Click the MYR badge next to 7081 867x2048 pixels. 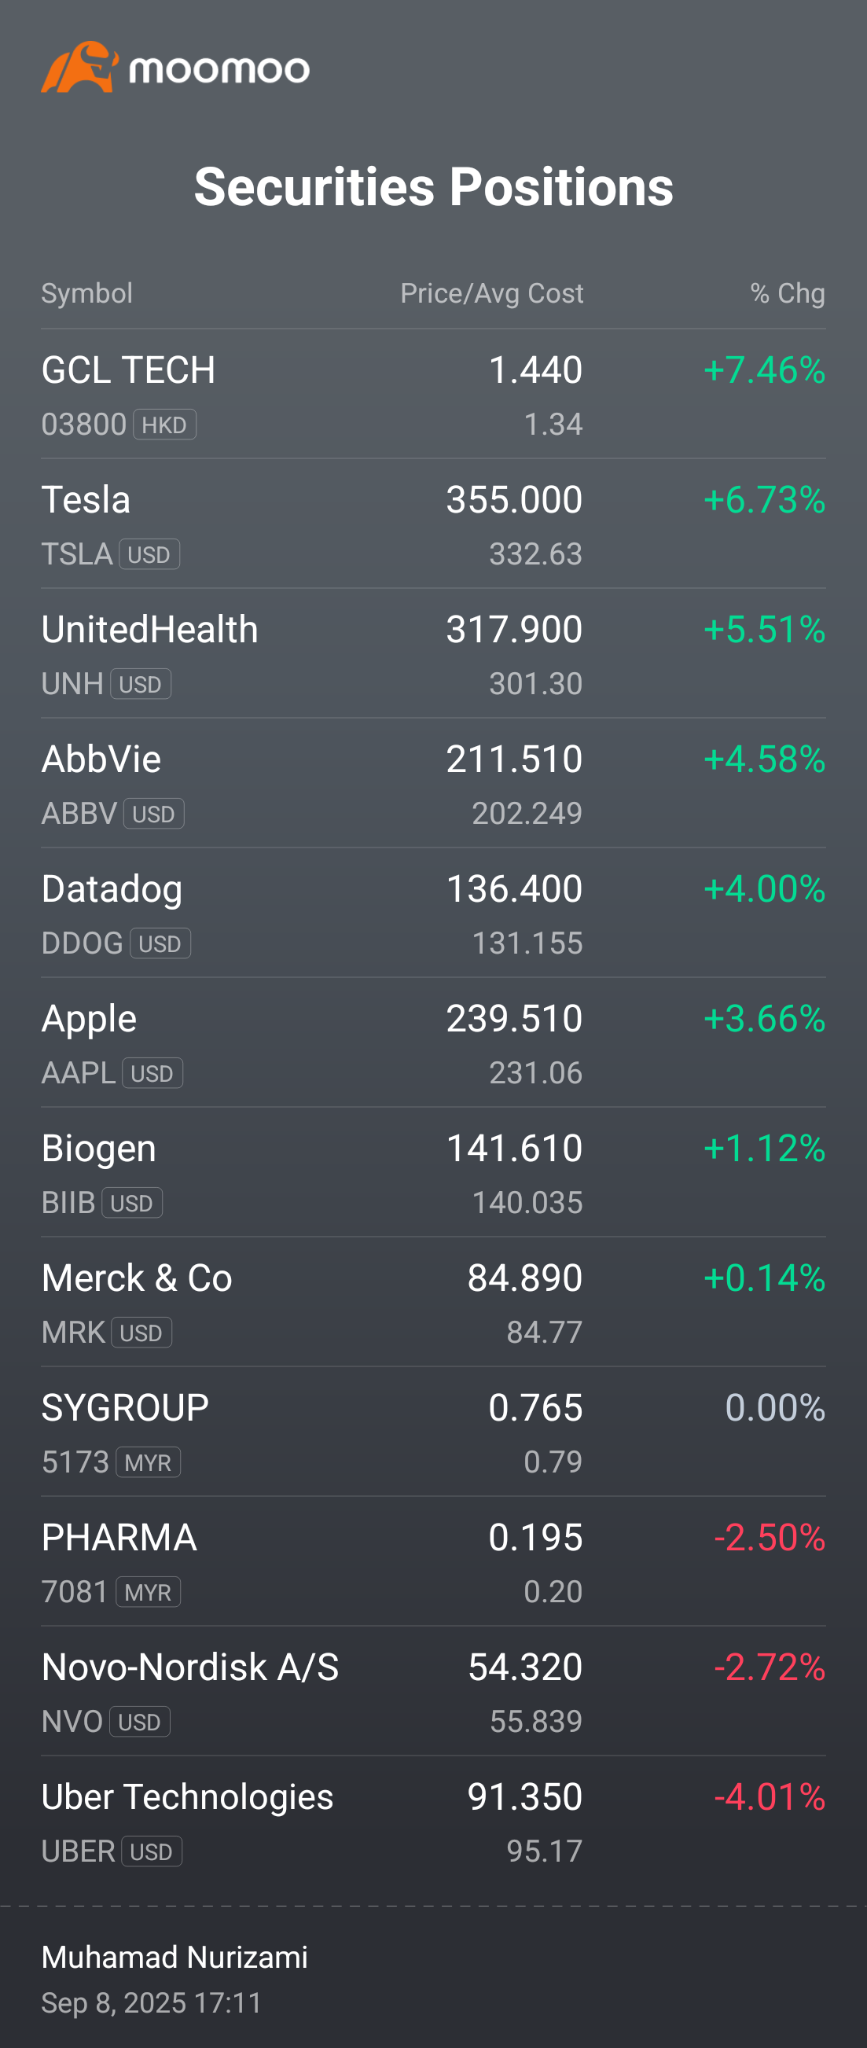coord(148,1592)
